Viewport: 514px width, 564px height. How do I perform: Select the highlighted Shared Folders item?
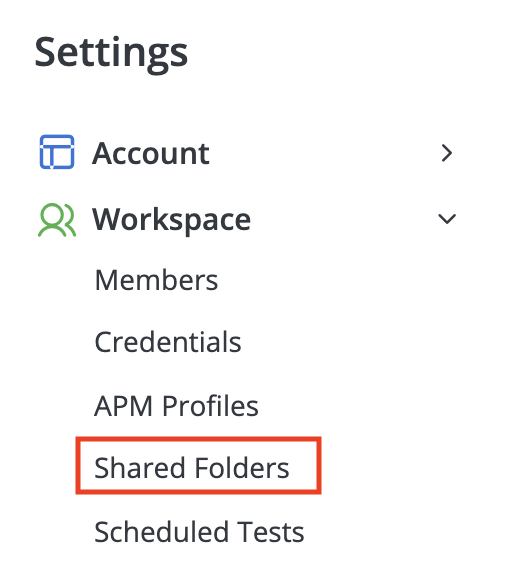(198, 465)
